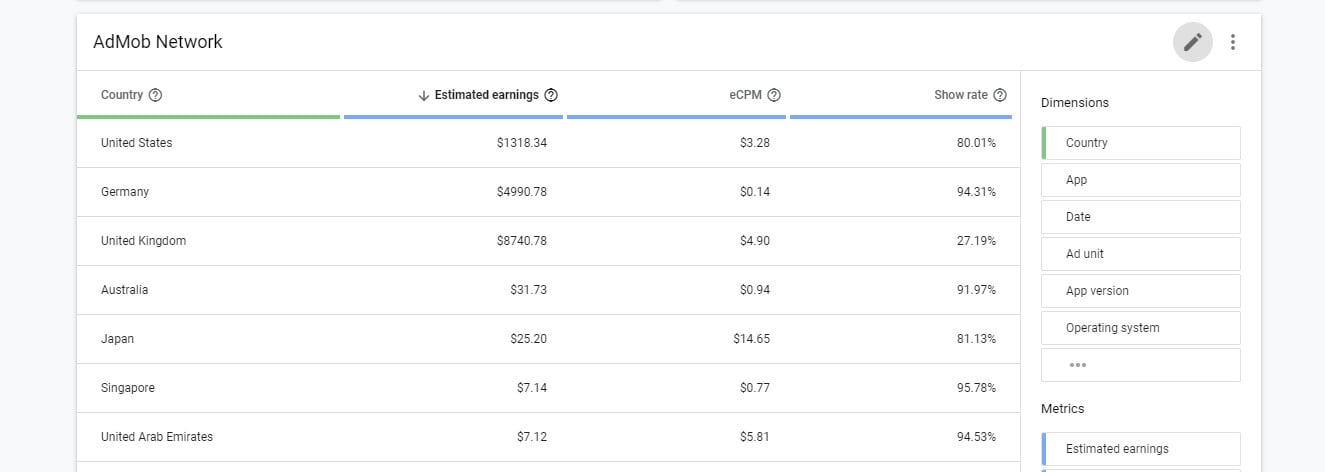Viewport: 1325px width, 472px height.
Task: Click the Singapore row
Action: (x=548, y=388)
